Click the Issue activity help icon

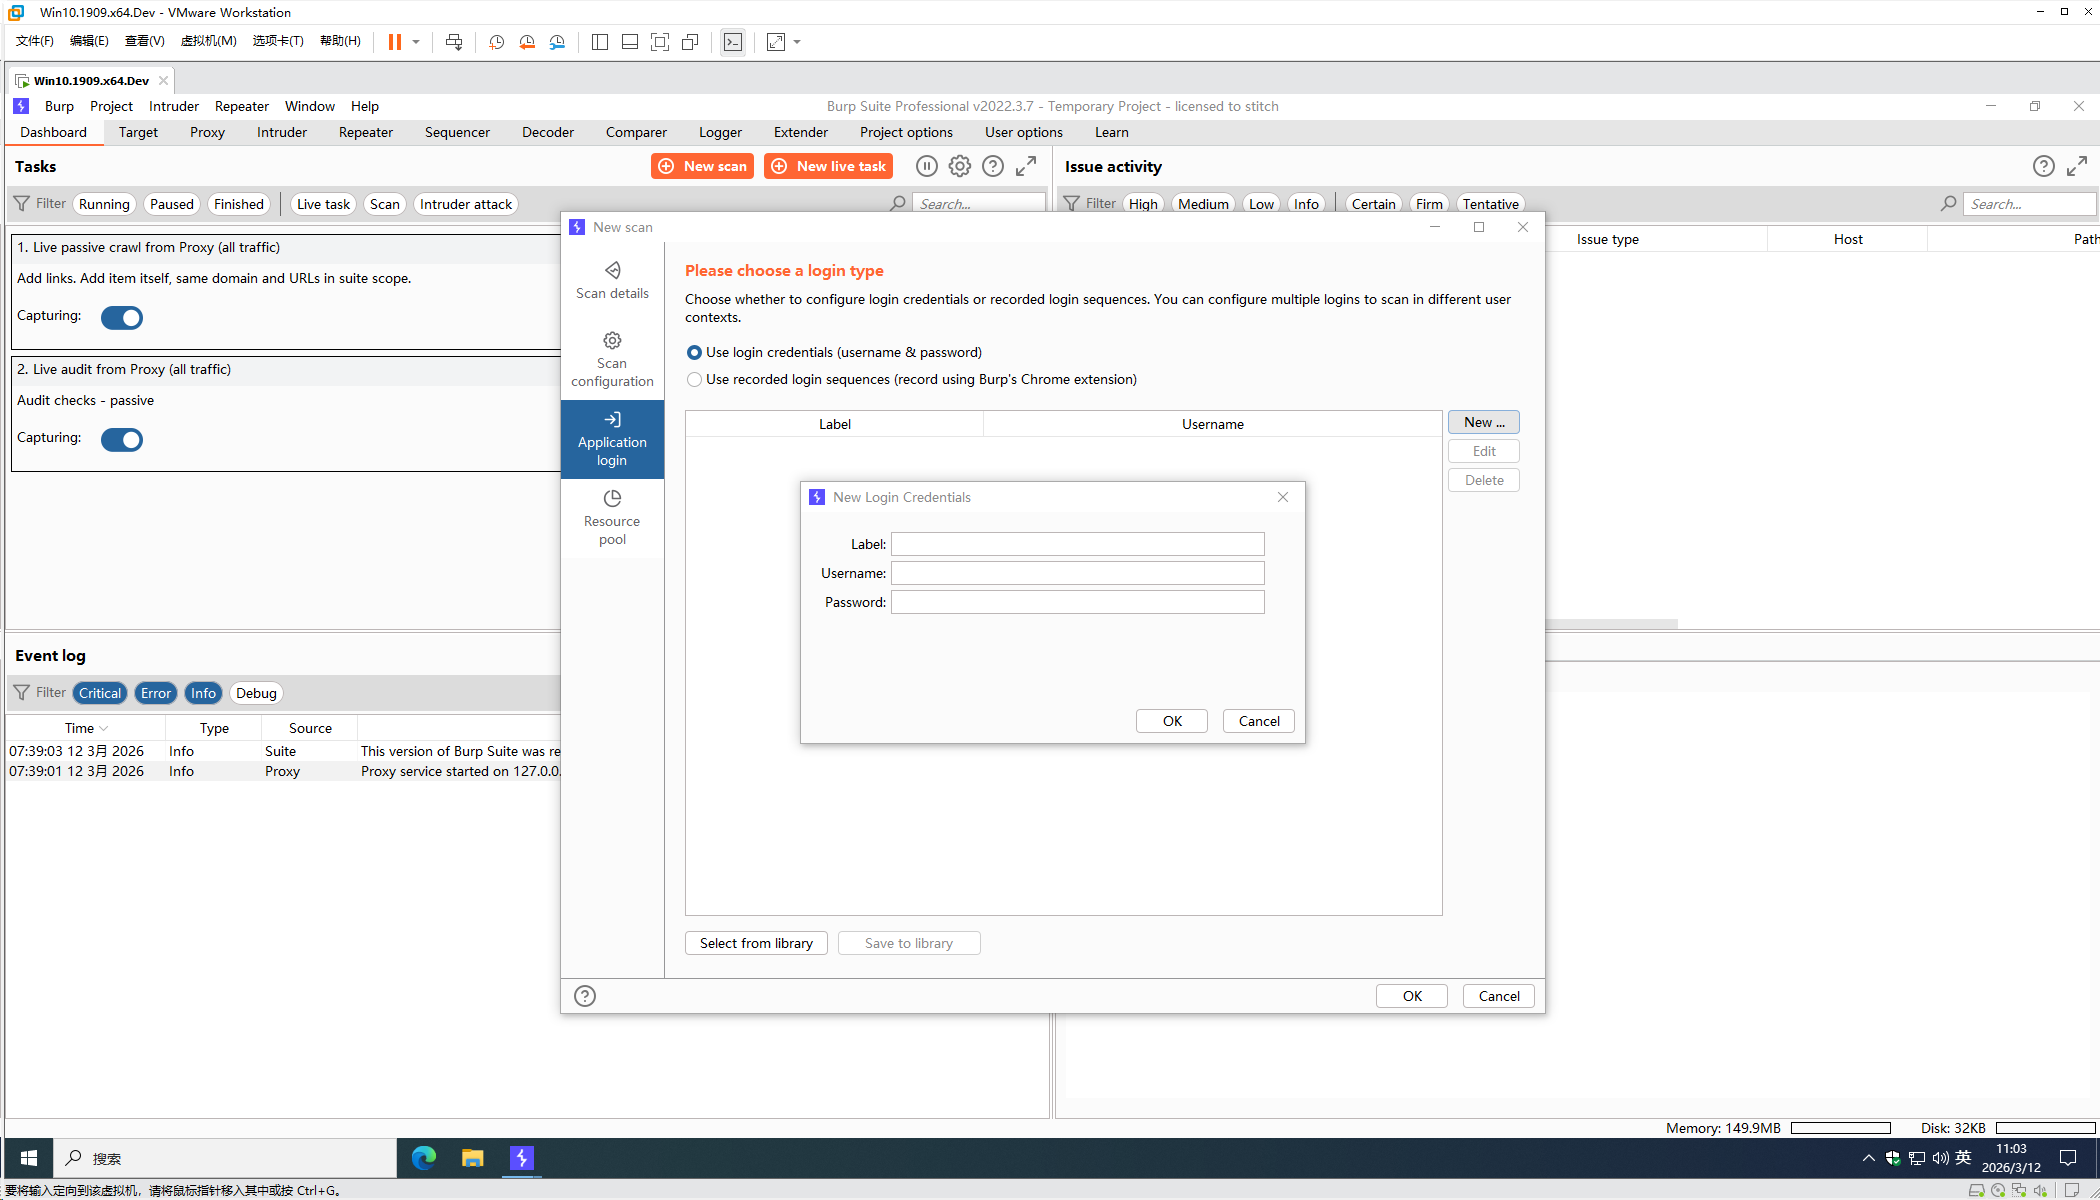[2043, 166]
